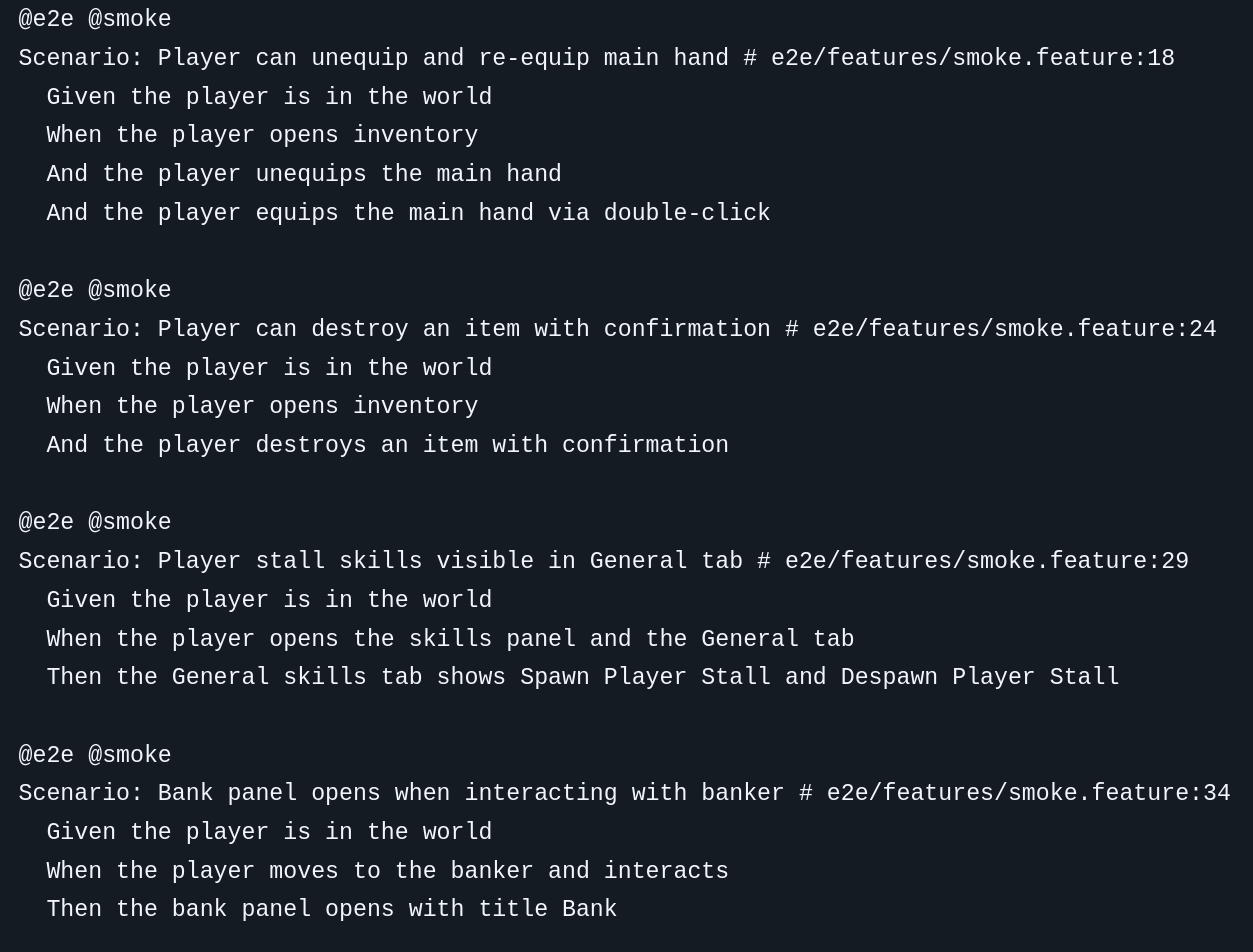The width and height of the screenshot is (1253, 952).
Task: Click the 'opens the skills panel' When step
Action: (x=450, y=639)
